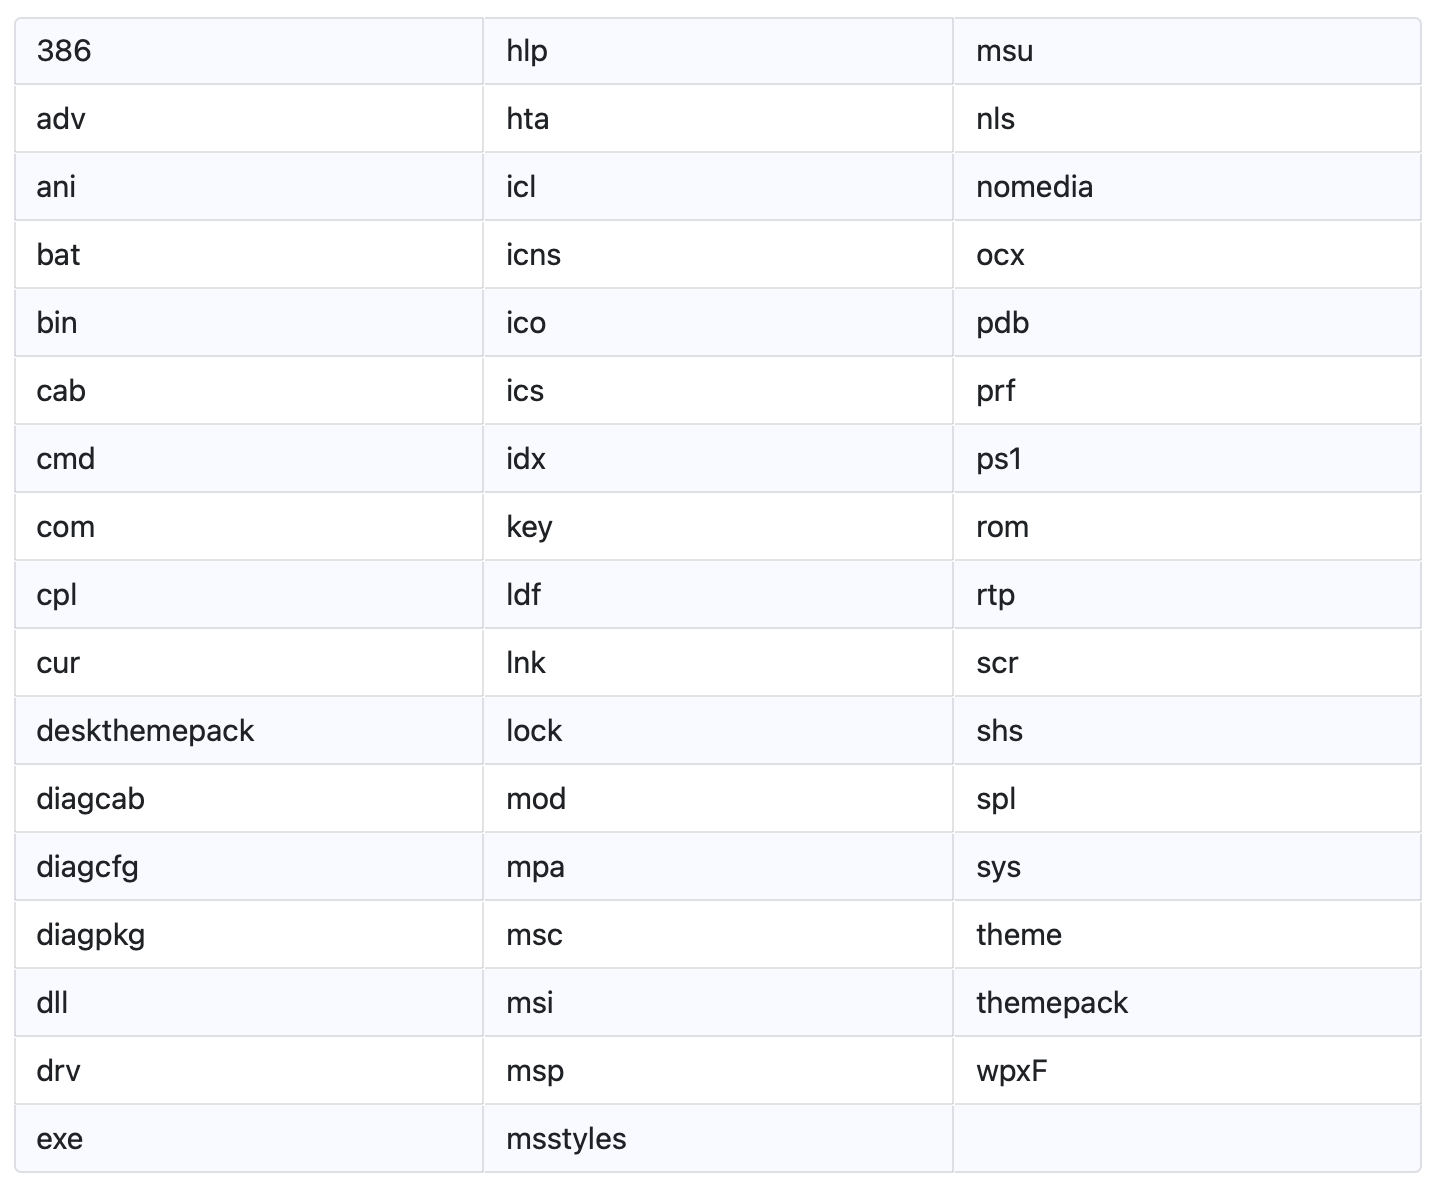Click the "diagpkg" entry
Screen dimensions: 1438x1186
[90, 935]
